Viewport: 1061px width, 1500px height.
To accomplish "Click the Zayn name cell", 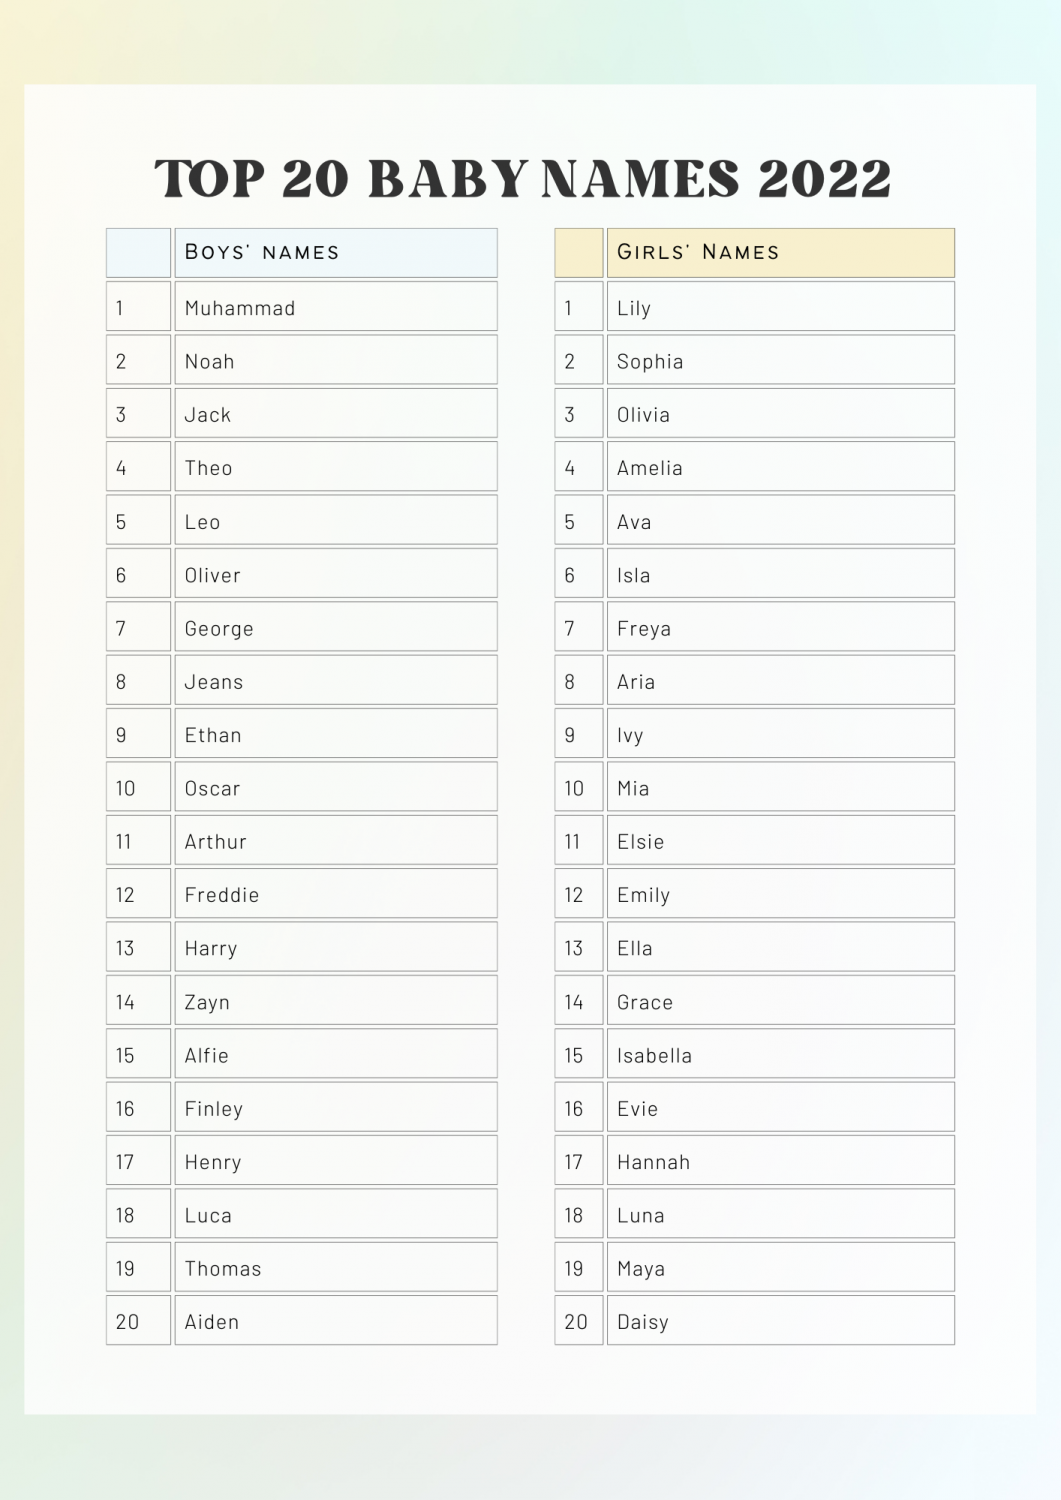I will point(336,1001).
